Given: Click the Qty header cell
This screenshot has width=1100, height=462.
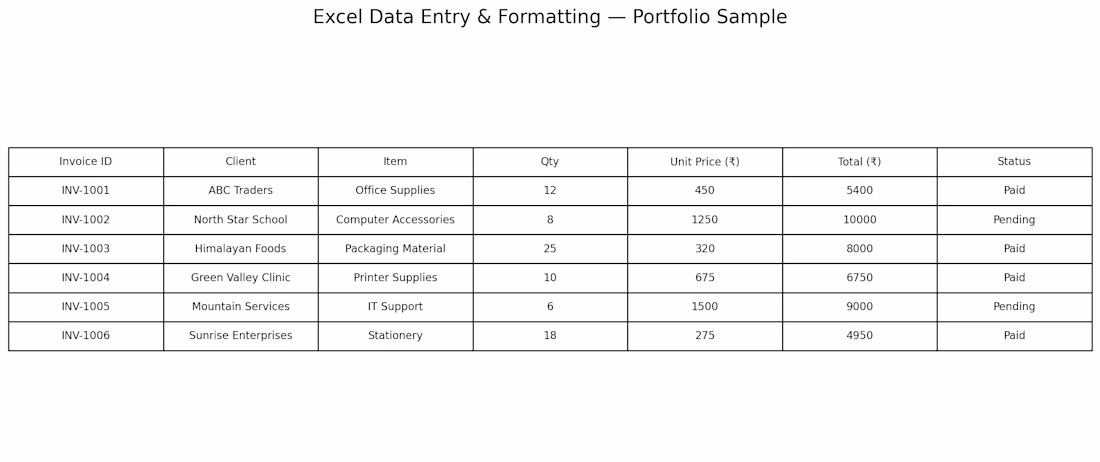Looking at the screenshot, I should click(x=550, y=162).
